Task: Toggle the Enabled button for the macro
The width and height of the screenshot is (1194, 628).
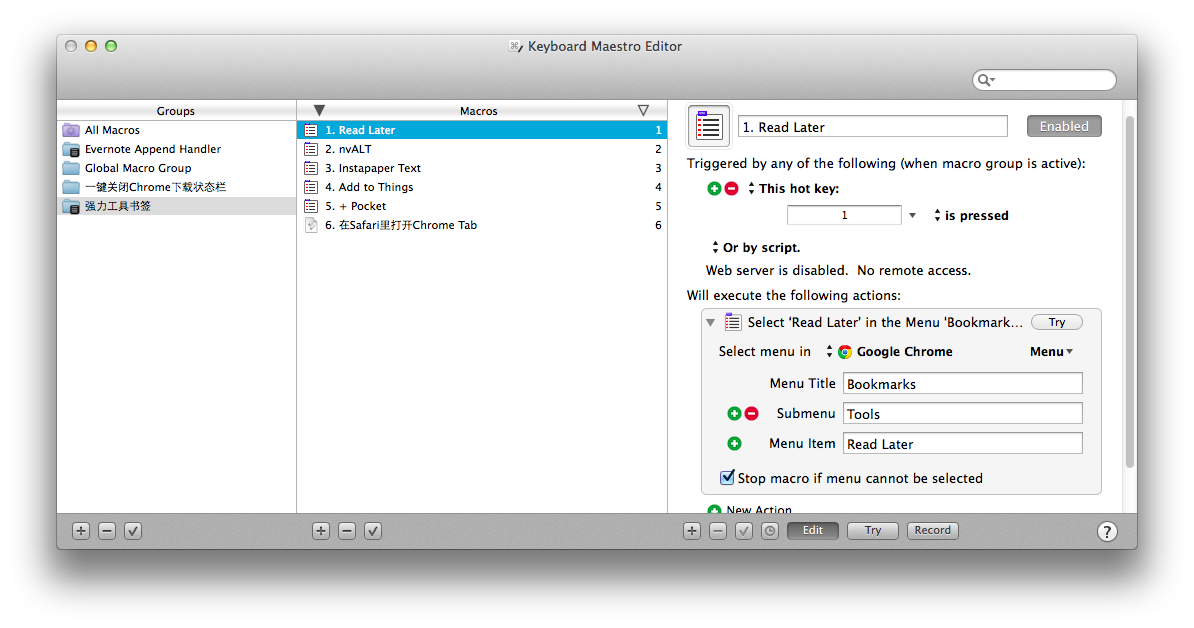Action: (x=1064, y=126)
